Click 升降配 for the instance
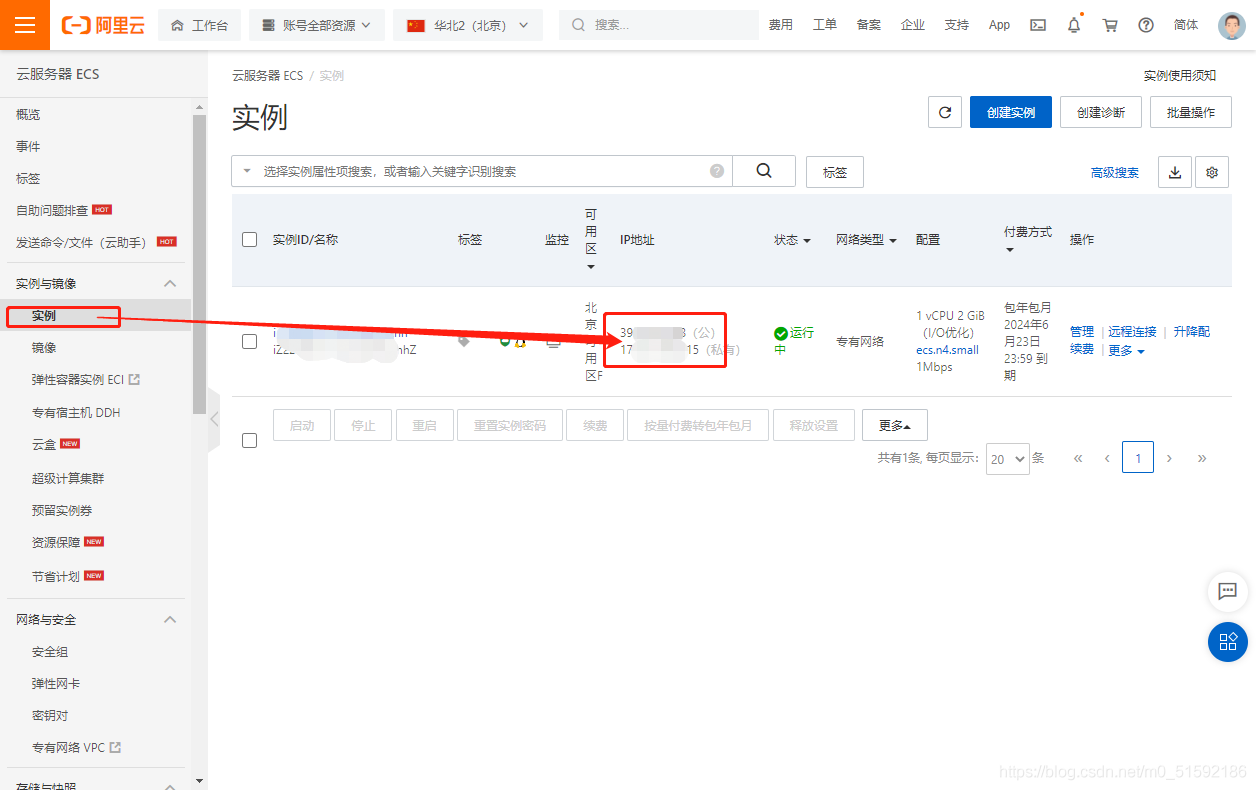The width and height of the screenshot is (1256, 790). 1192,331
